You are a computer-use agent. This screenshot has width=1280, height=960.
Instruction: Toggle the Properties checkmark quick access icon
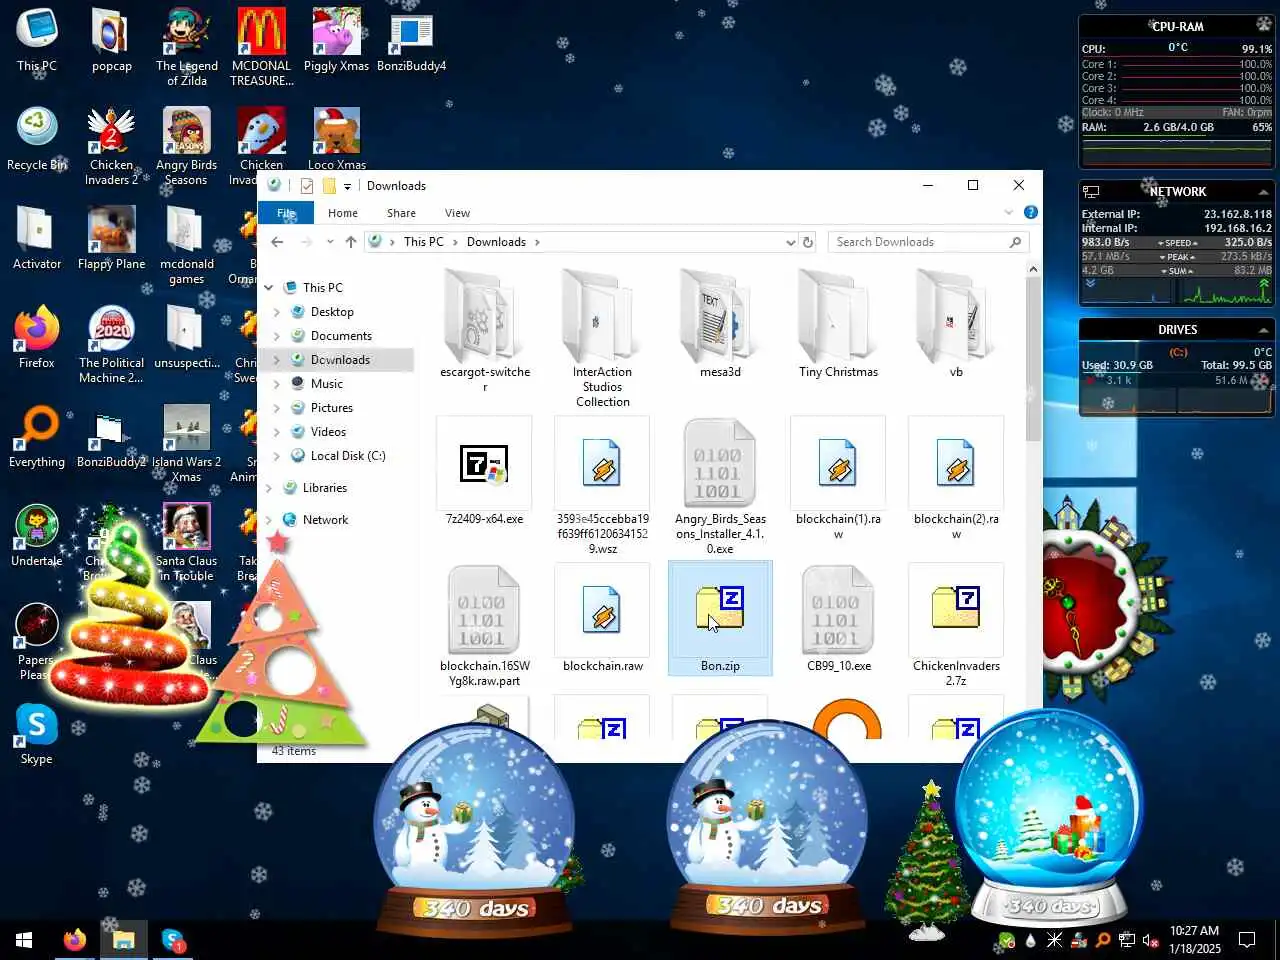[307, 186]
